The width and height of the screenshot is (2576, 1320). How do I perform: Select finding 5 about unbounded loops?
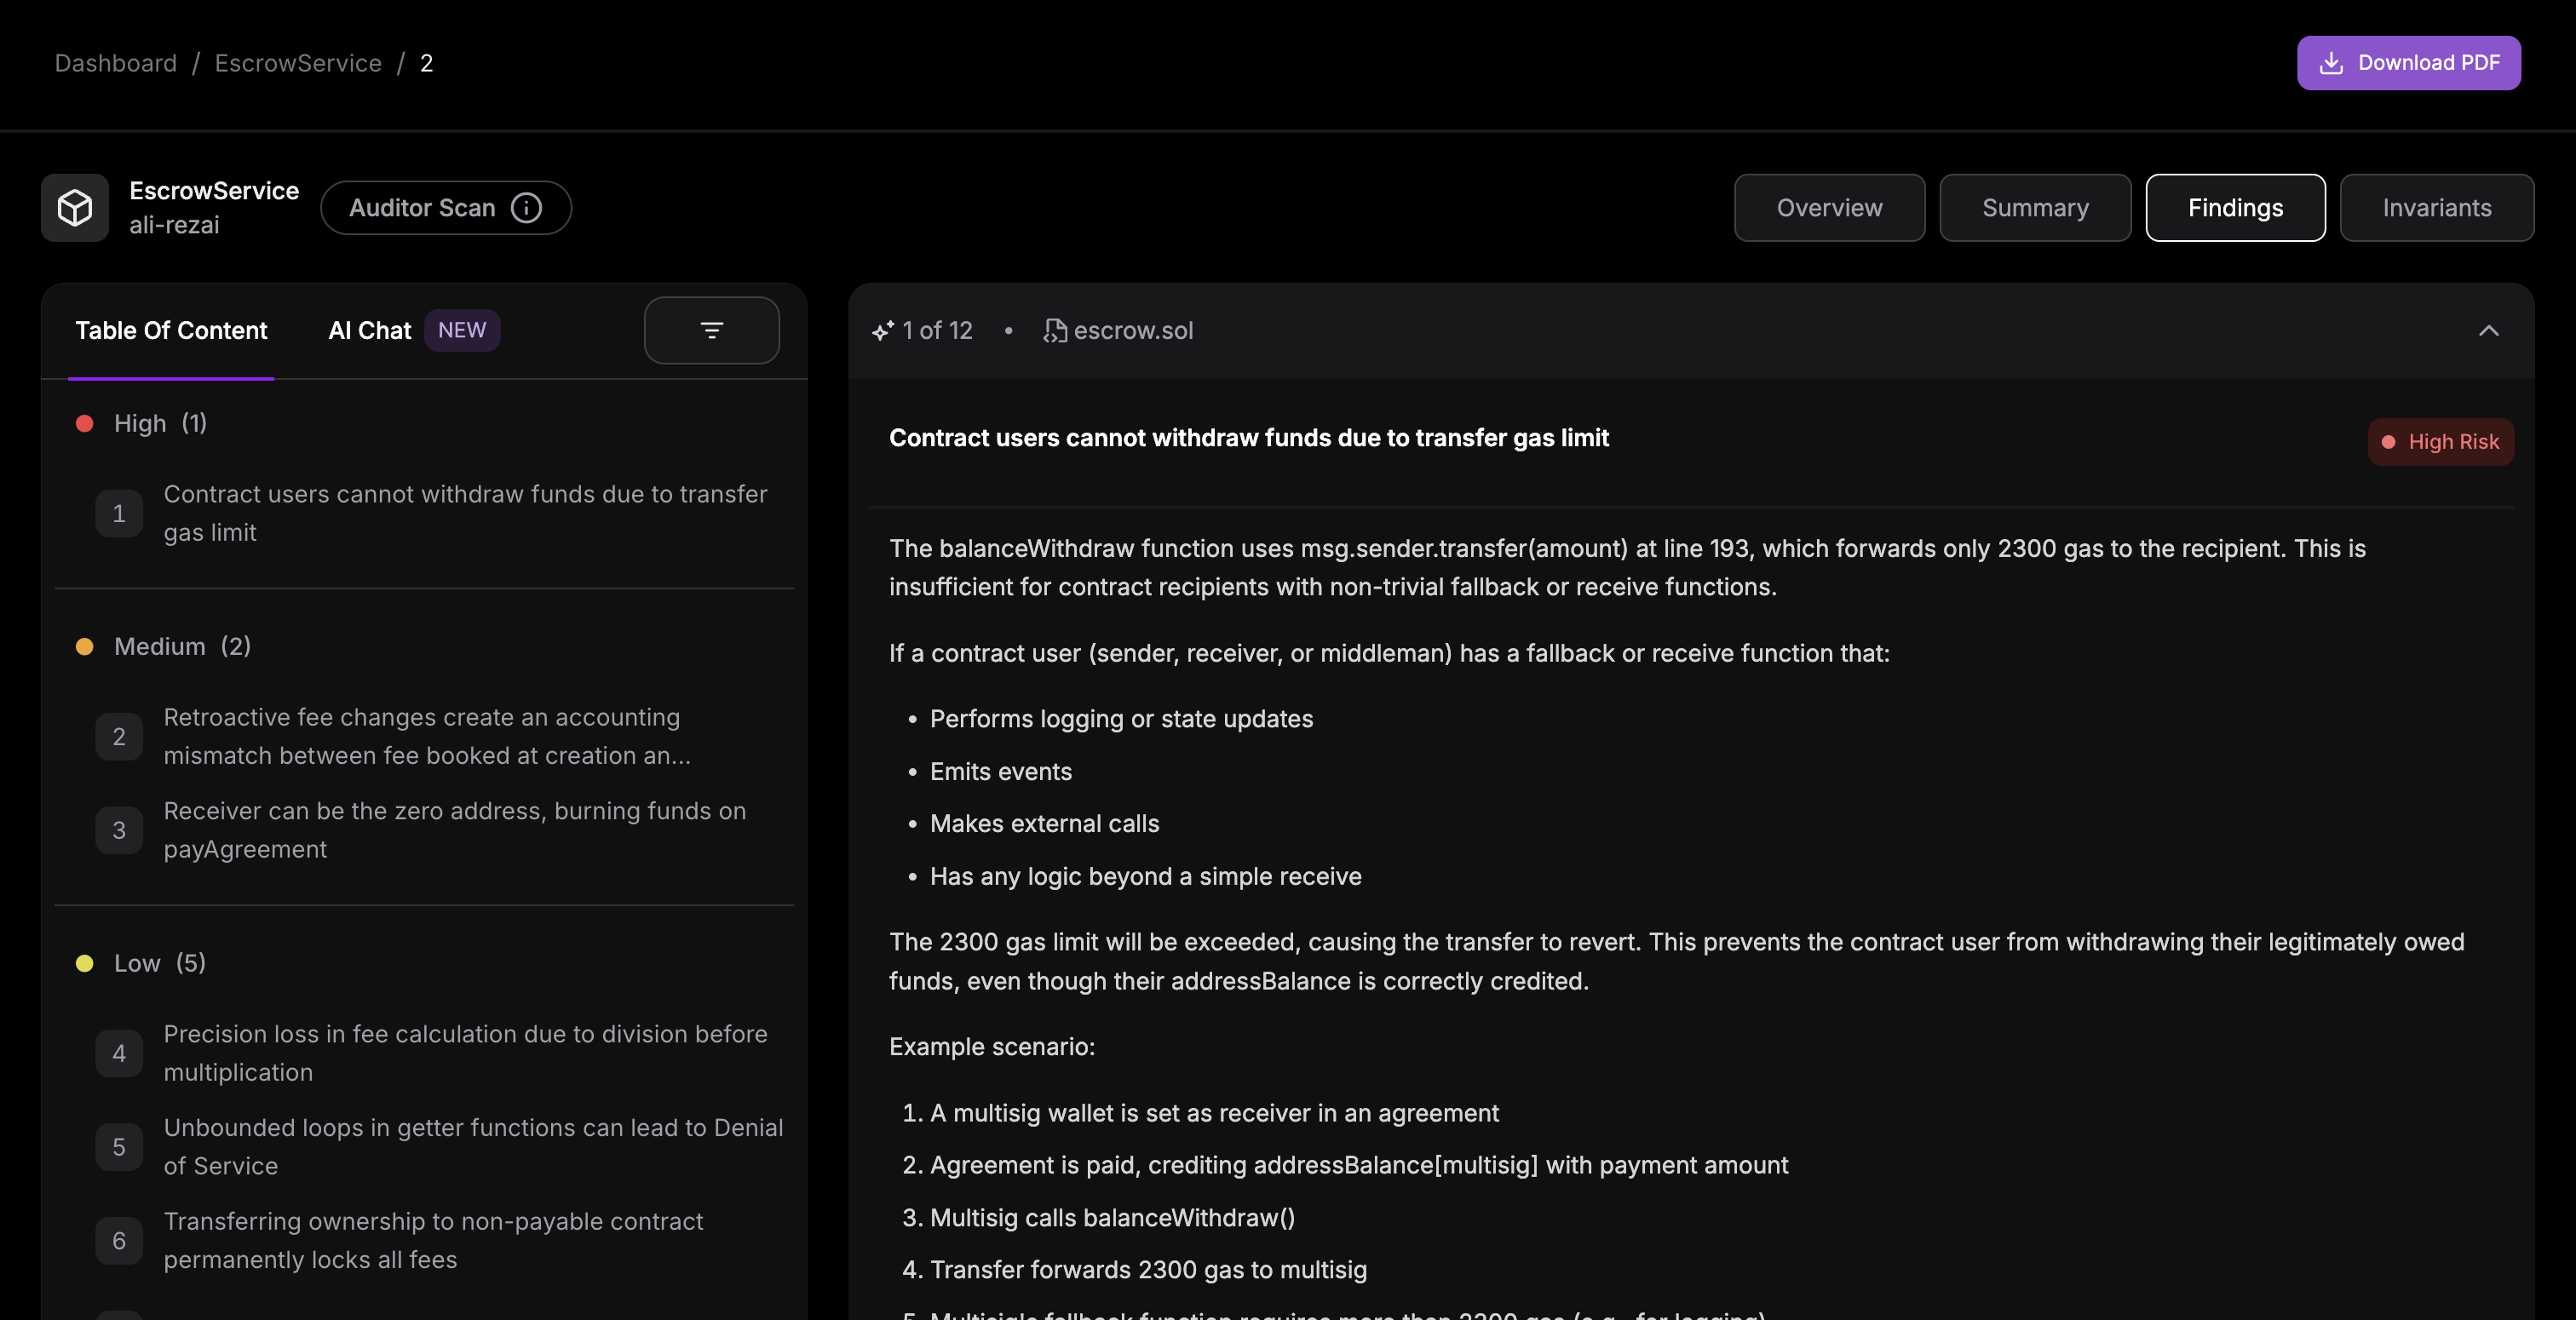tap(472, 1147)
